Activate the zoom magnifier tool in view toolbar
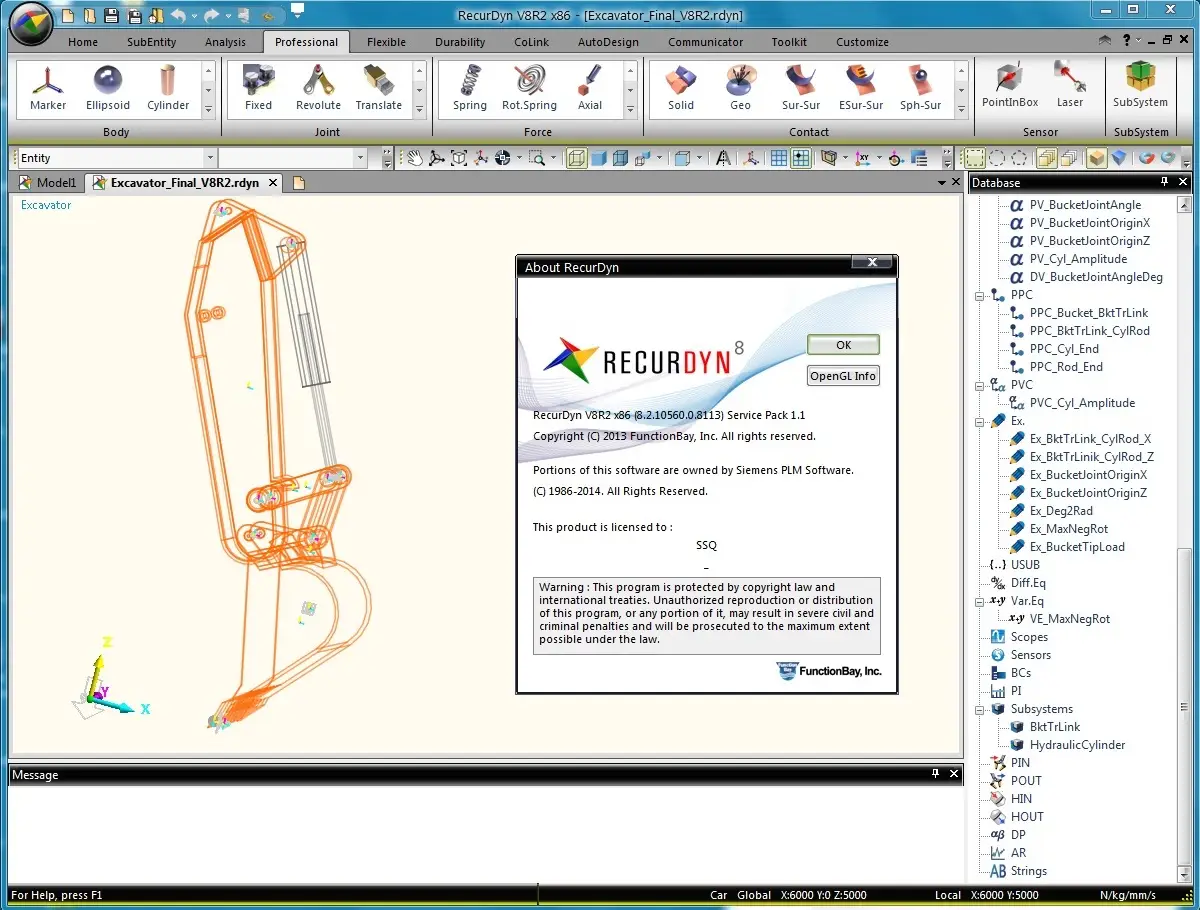Image resolution: width=1200 pixels, height=910 pixels. [537, 158]
